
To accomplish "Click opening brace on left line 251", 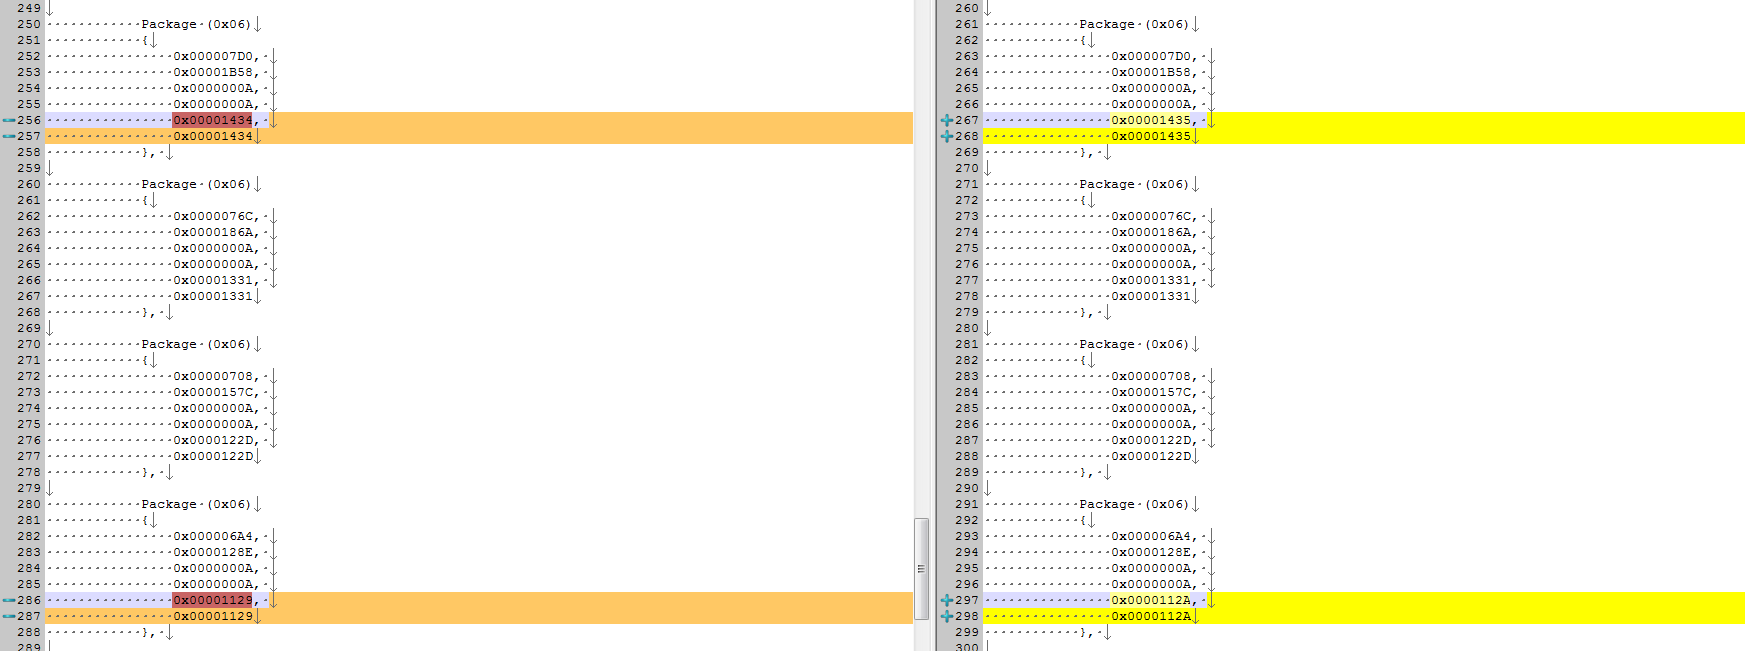I will coord(145,40).
